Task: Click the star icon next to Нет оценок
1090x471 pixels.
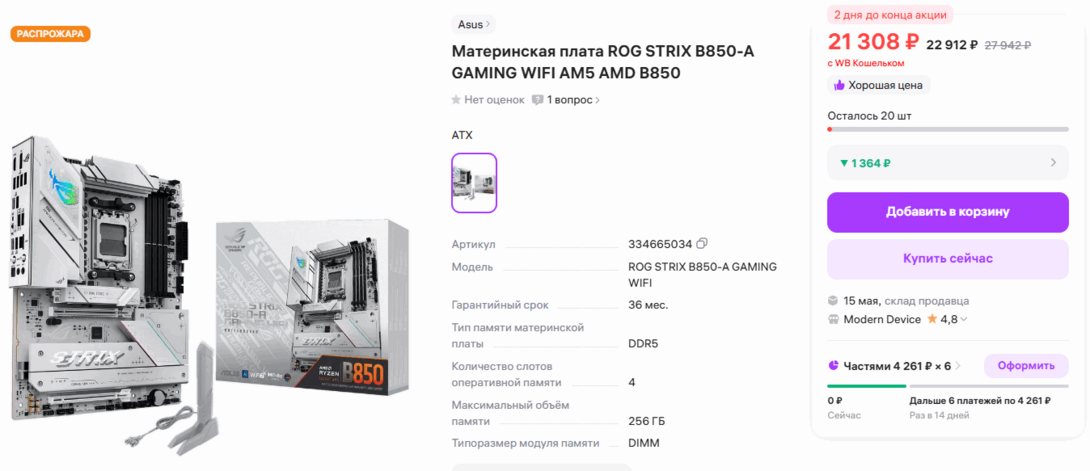Action: coord(456,100)
